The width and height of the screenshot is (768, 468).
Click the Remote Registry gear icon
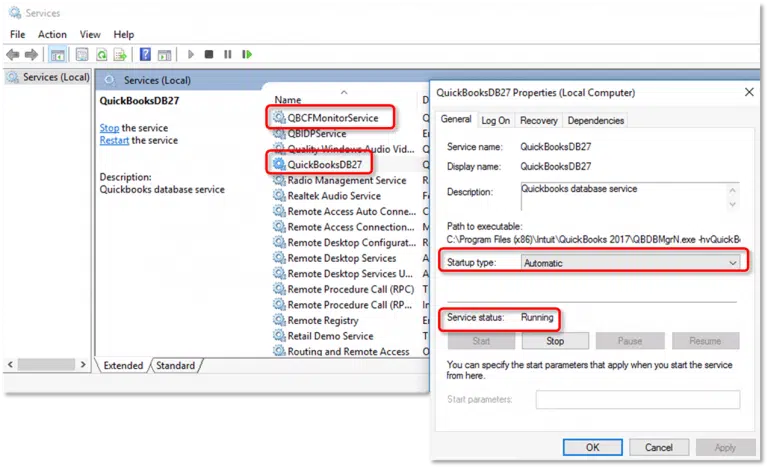pos(279,320)
